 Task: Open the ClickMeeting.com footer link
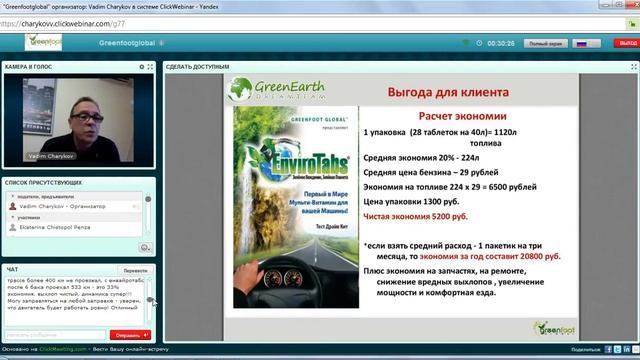63,349
